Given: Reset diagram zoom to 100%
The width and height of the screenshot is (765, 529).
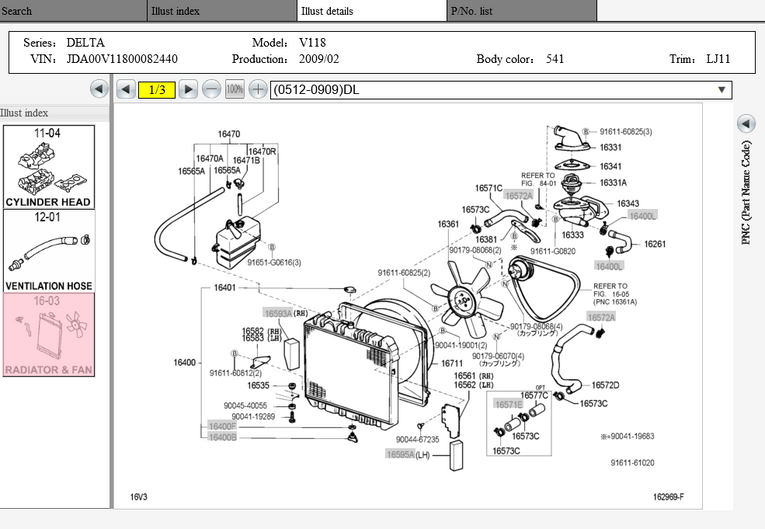Looking at the screenshot, I should (x=235, y=90).
